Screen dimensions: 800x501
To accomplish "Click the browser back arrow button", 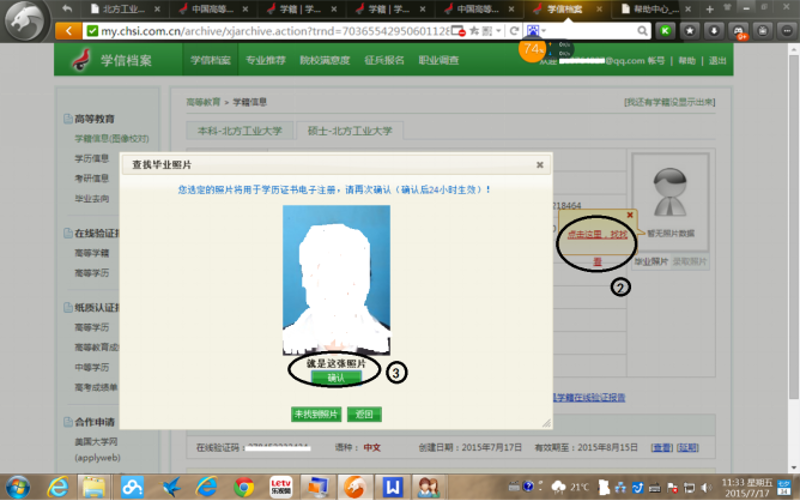I will [67, 31].
